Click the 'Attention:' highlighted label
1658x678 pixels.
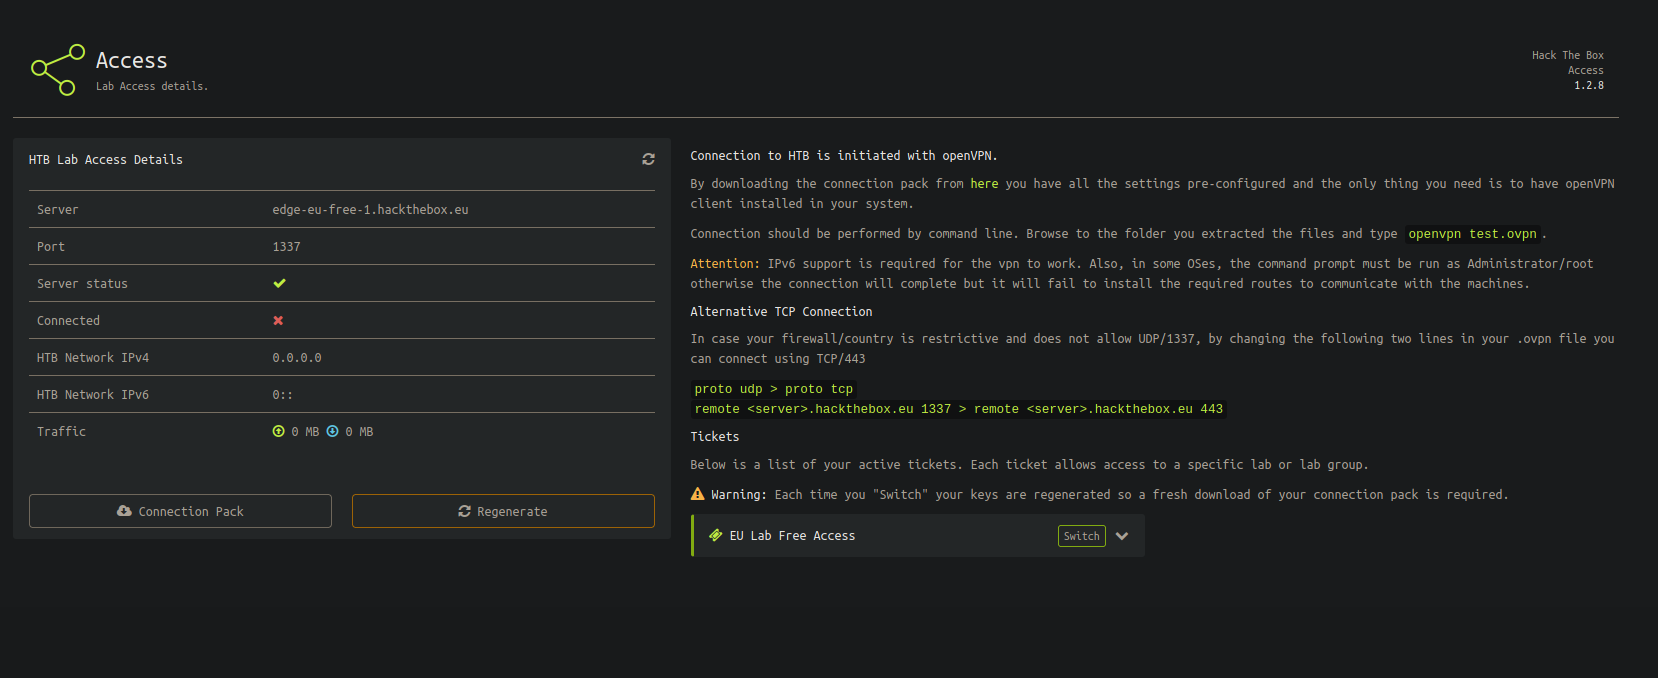pos(725,264)
